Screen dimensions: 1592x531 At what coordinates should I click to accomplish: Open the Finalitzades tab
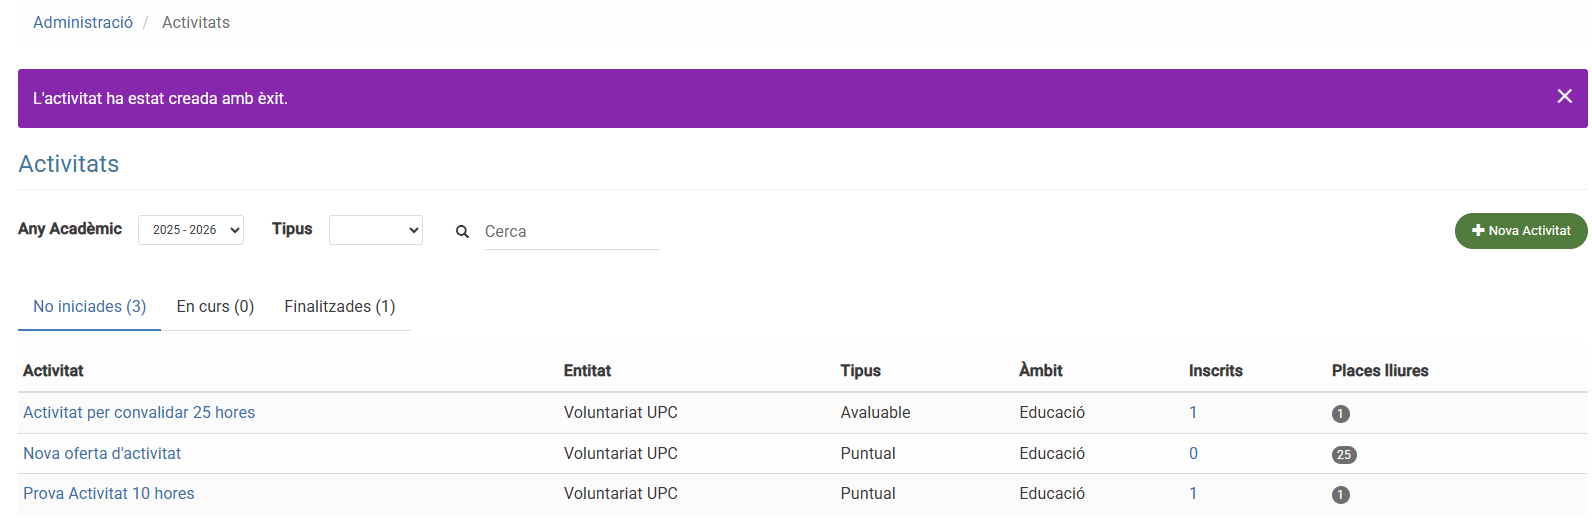pos(339,307)
